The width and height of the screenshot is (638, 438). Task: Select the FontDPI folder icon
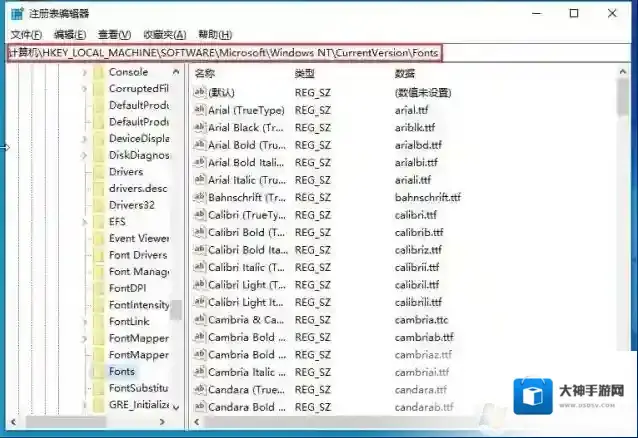(99, 288)
